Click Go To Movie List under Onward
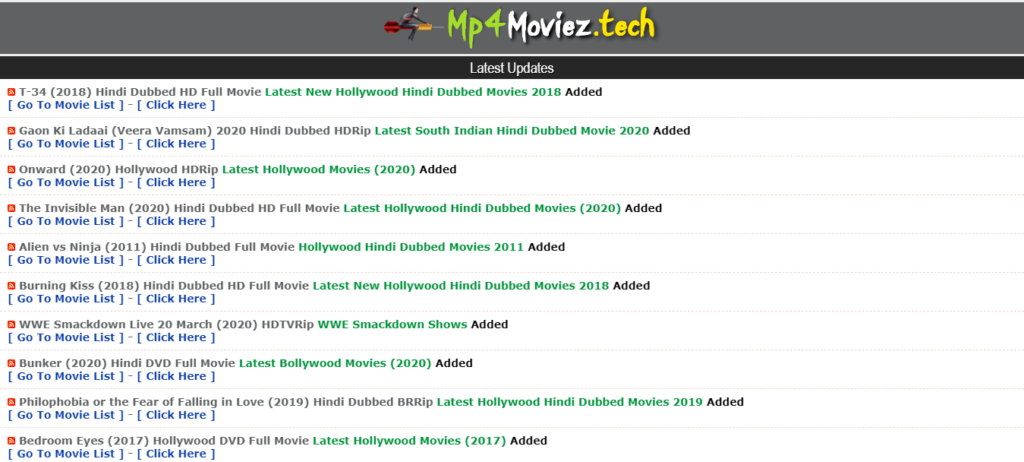The height and width of the screenshot is (462, 1024). (65, 182)
